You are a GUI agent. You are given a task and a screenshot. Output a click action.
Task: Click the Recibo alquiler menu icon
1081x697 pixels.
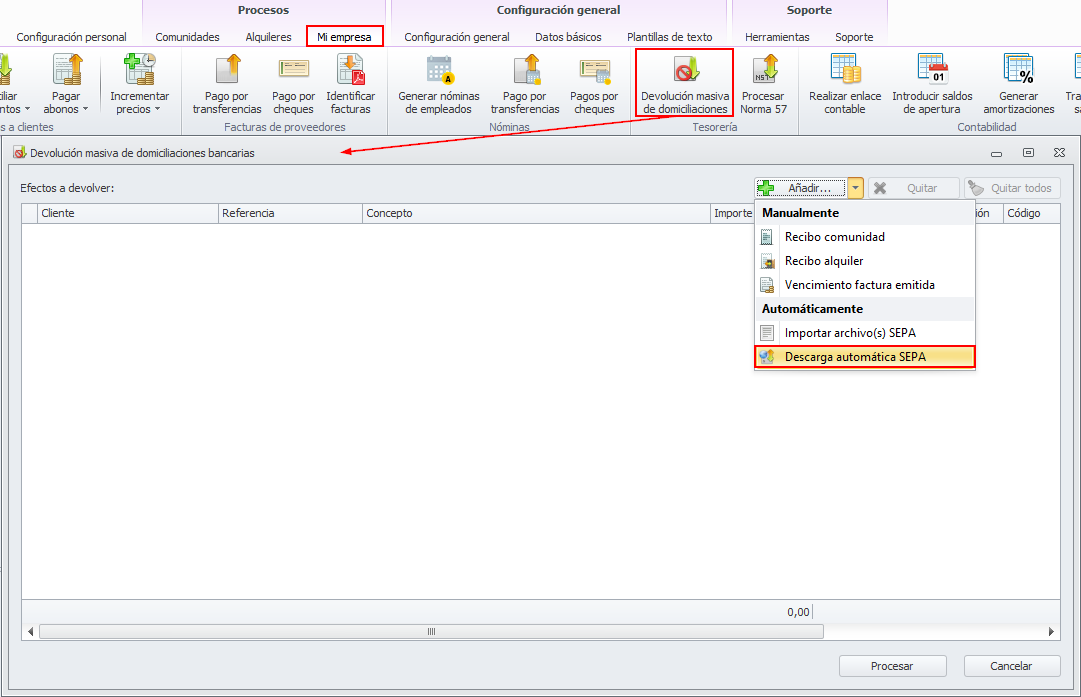767,261
